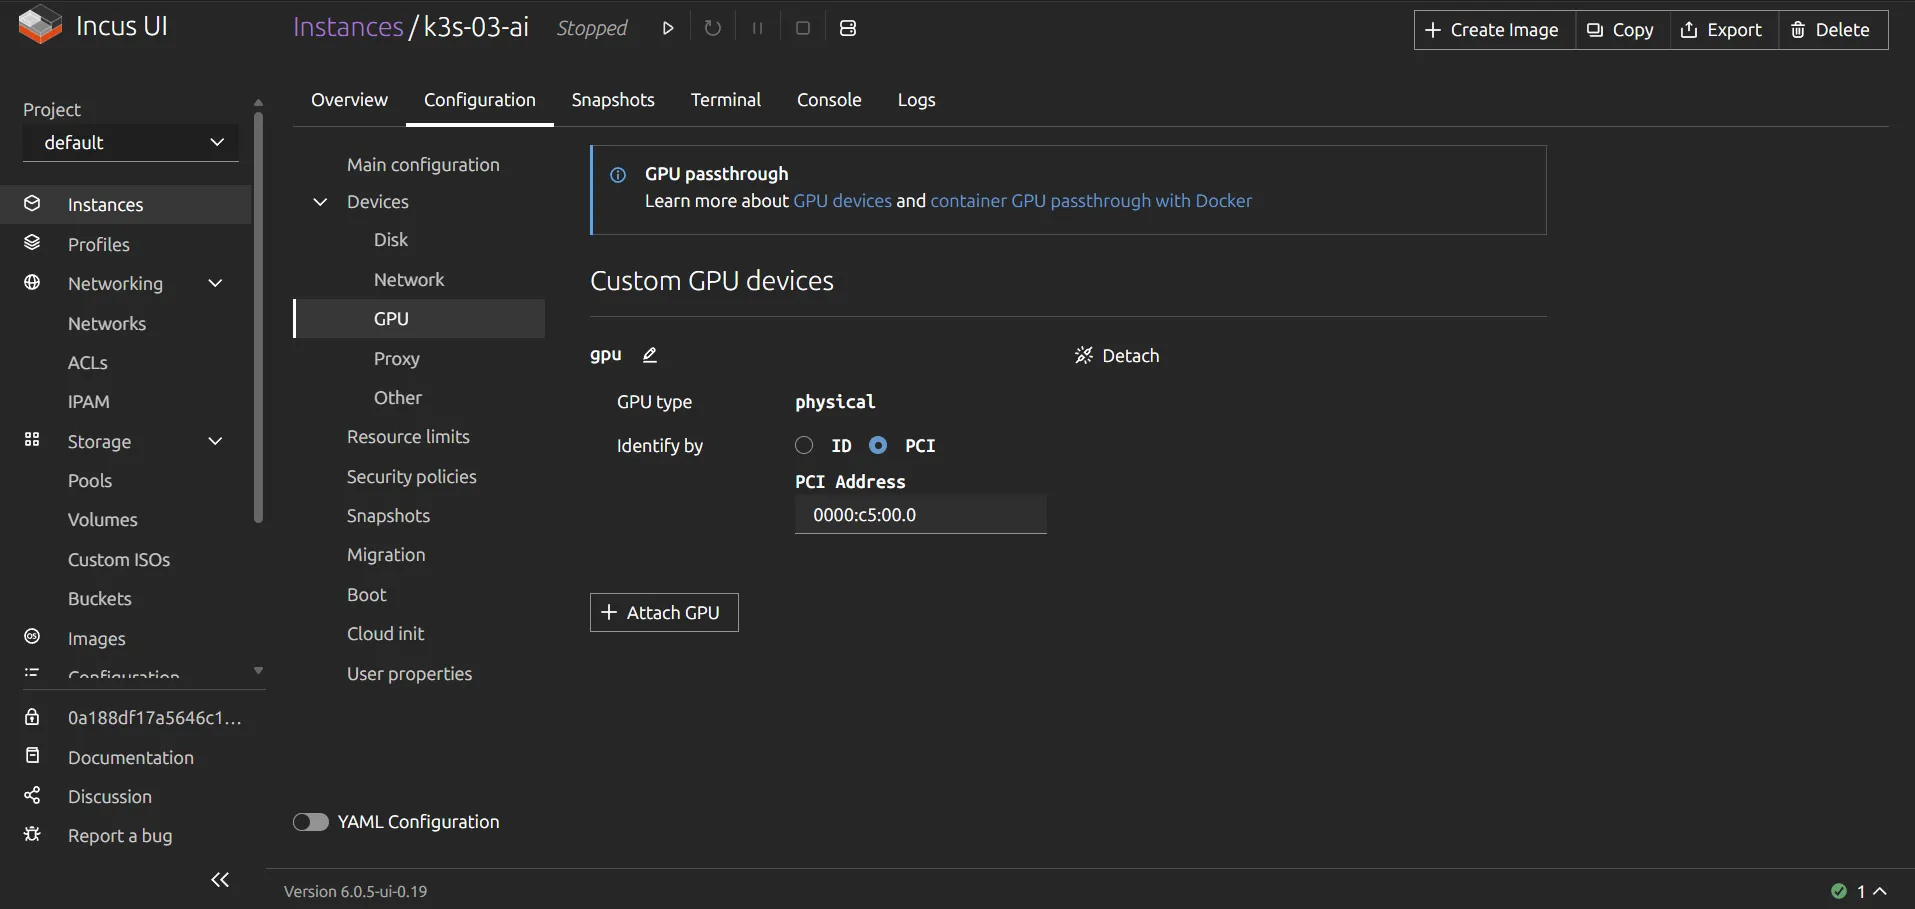
Task: Expand the operations panel chevron in status bar
Action: pyautogui.click(x=1880, y=891)
